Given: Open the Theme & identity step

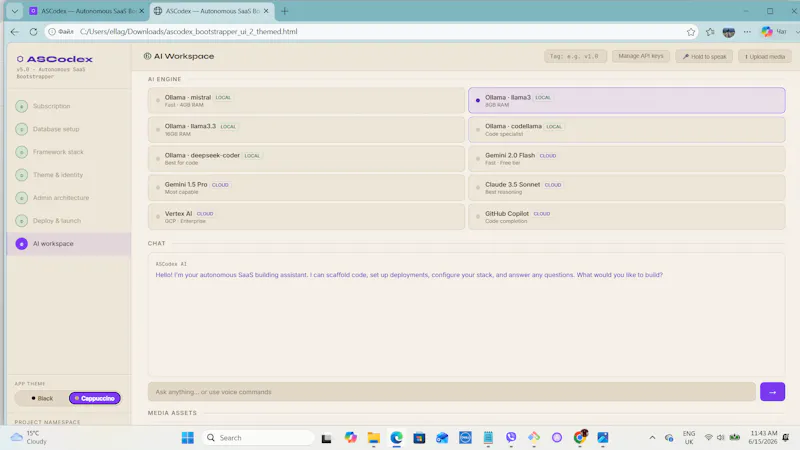Looking at the screenshot, I should 69,175.
